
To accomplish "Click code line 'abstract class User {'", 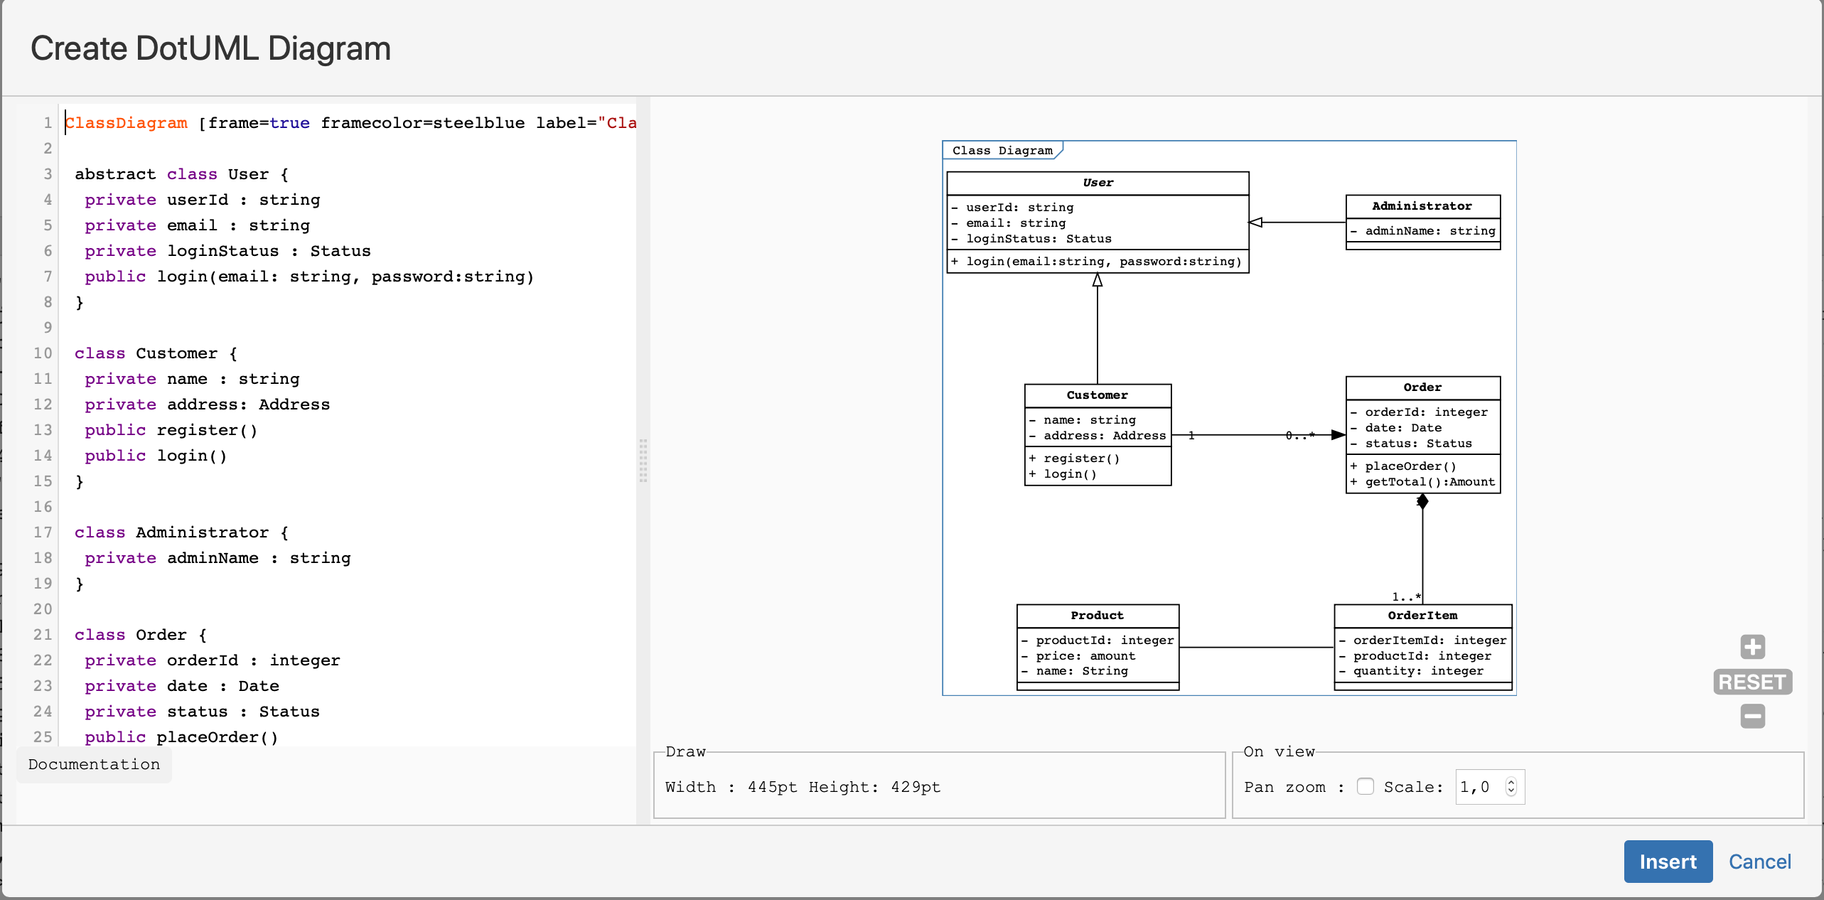I will tap(181, 174).
